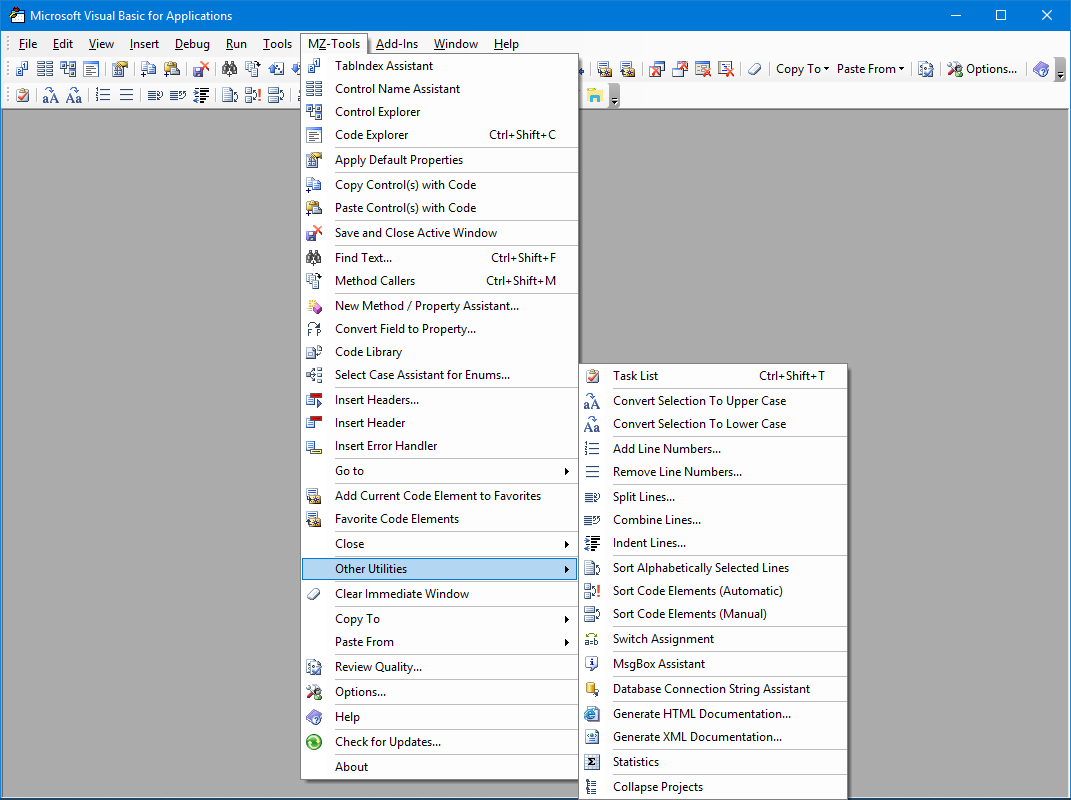This screenshot has width=1071, height=800.
Task: Open the Run menu
Action: 236,44
